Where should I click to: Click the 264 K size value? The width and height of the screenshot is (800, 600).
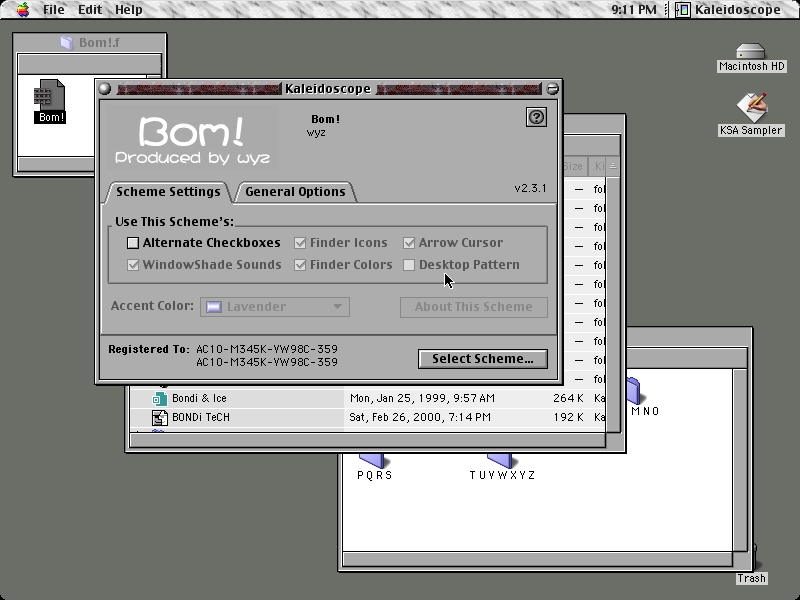(x=568, y=398)
